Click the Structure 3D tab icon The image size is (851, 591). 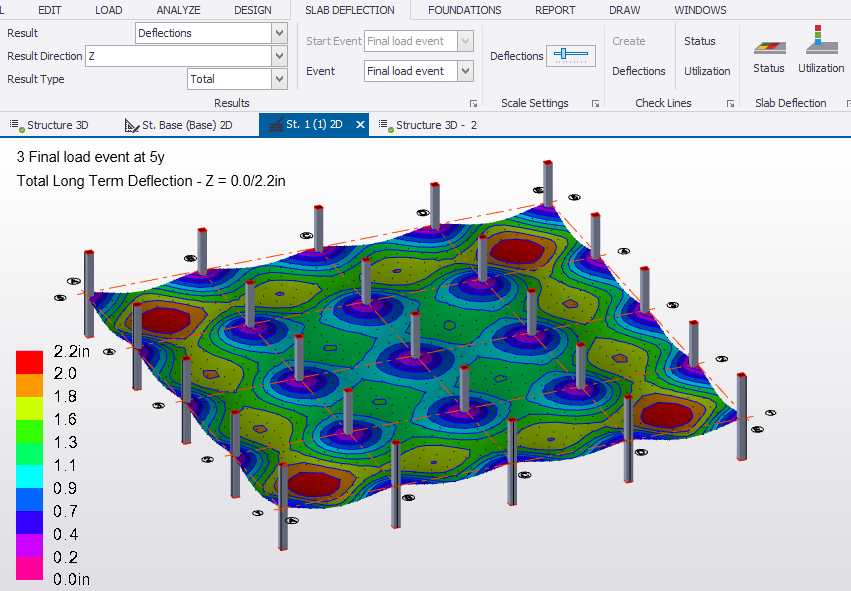(14, 124)
